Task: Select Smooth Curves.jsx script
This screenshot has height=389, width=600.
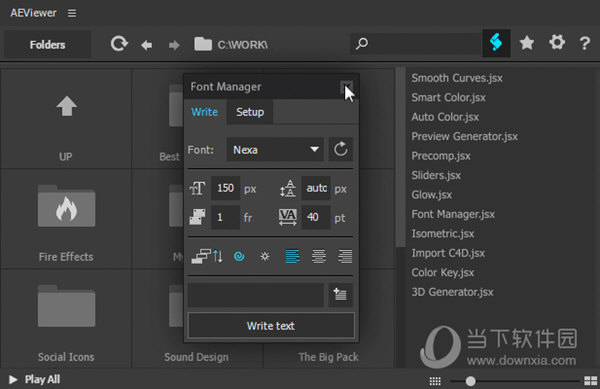Action: click(x=457, y=78)
